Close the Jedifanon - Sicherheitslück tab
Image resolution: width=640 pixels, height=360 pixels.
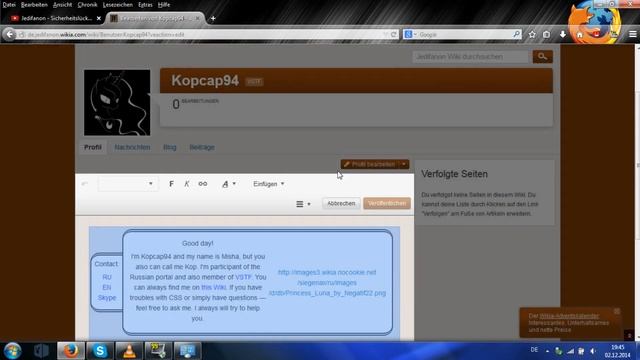(x=98, y=18)
